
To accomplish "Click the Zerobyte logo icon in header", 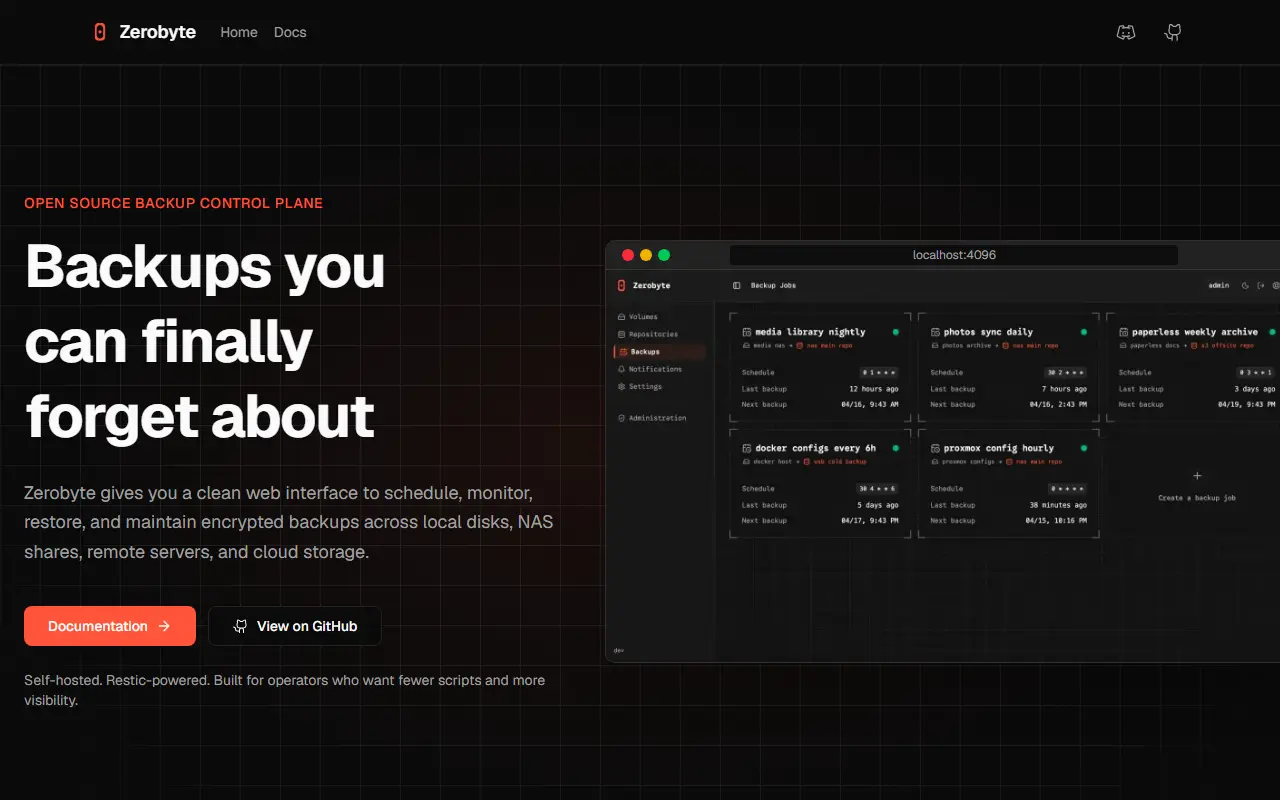I will pos(99,32).
